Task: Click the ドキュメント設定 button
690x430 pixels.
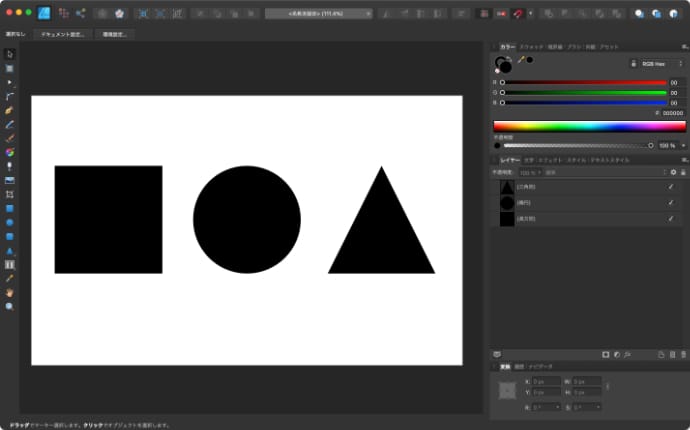Action: point(62,34)
